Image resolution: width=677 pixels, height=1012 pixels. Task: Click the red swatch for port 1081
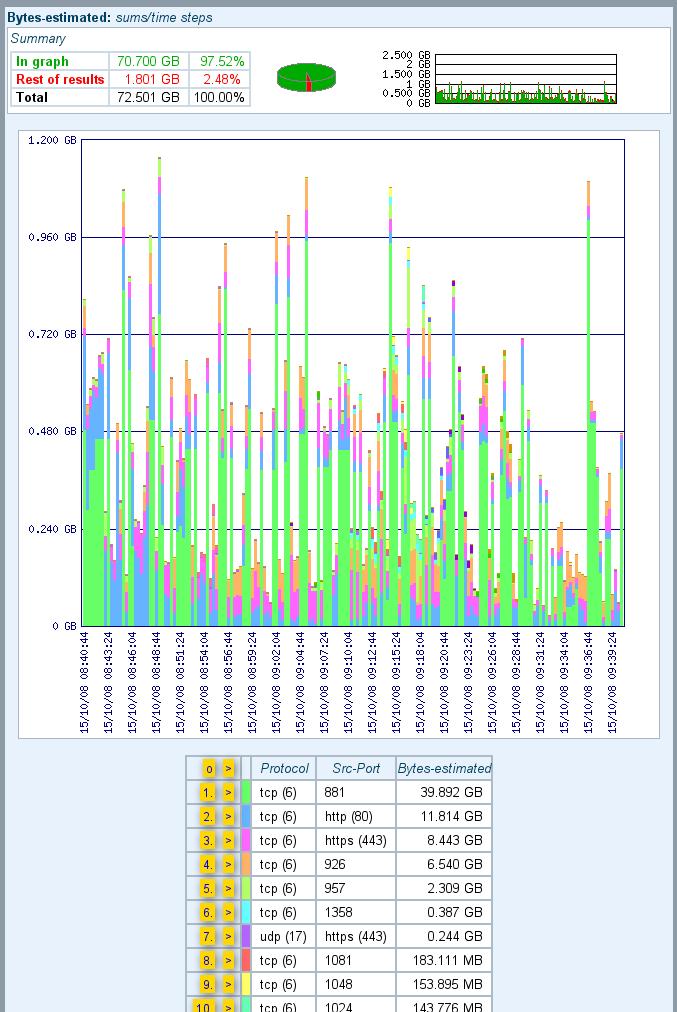pyautogui.click(x=245, y=960)
